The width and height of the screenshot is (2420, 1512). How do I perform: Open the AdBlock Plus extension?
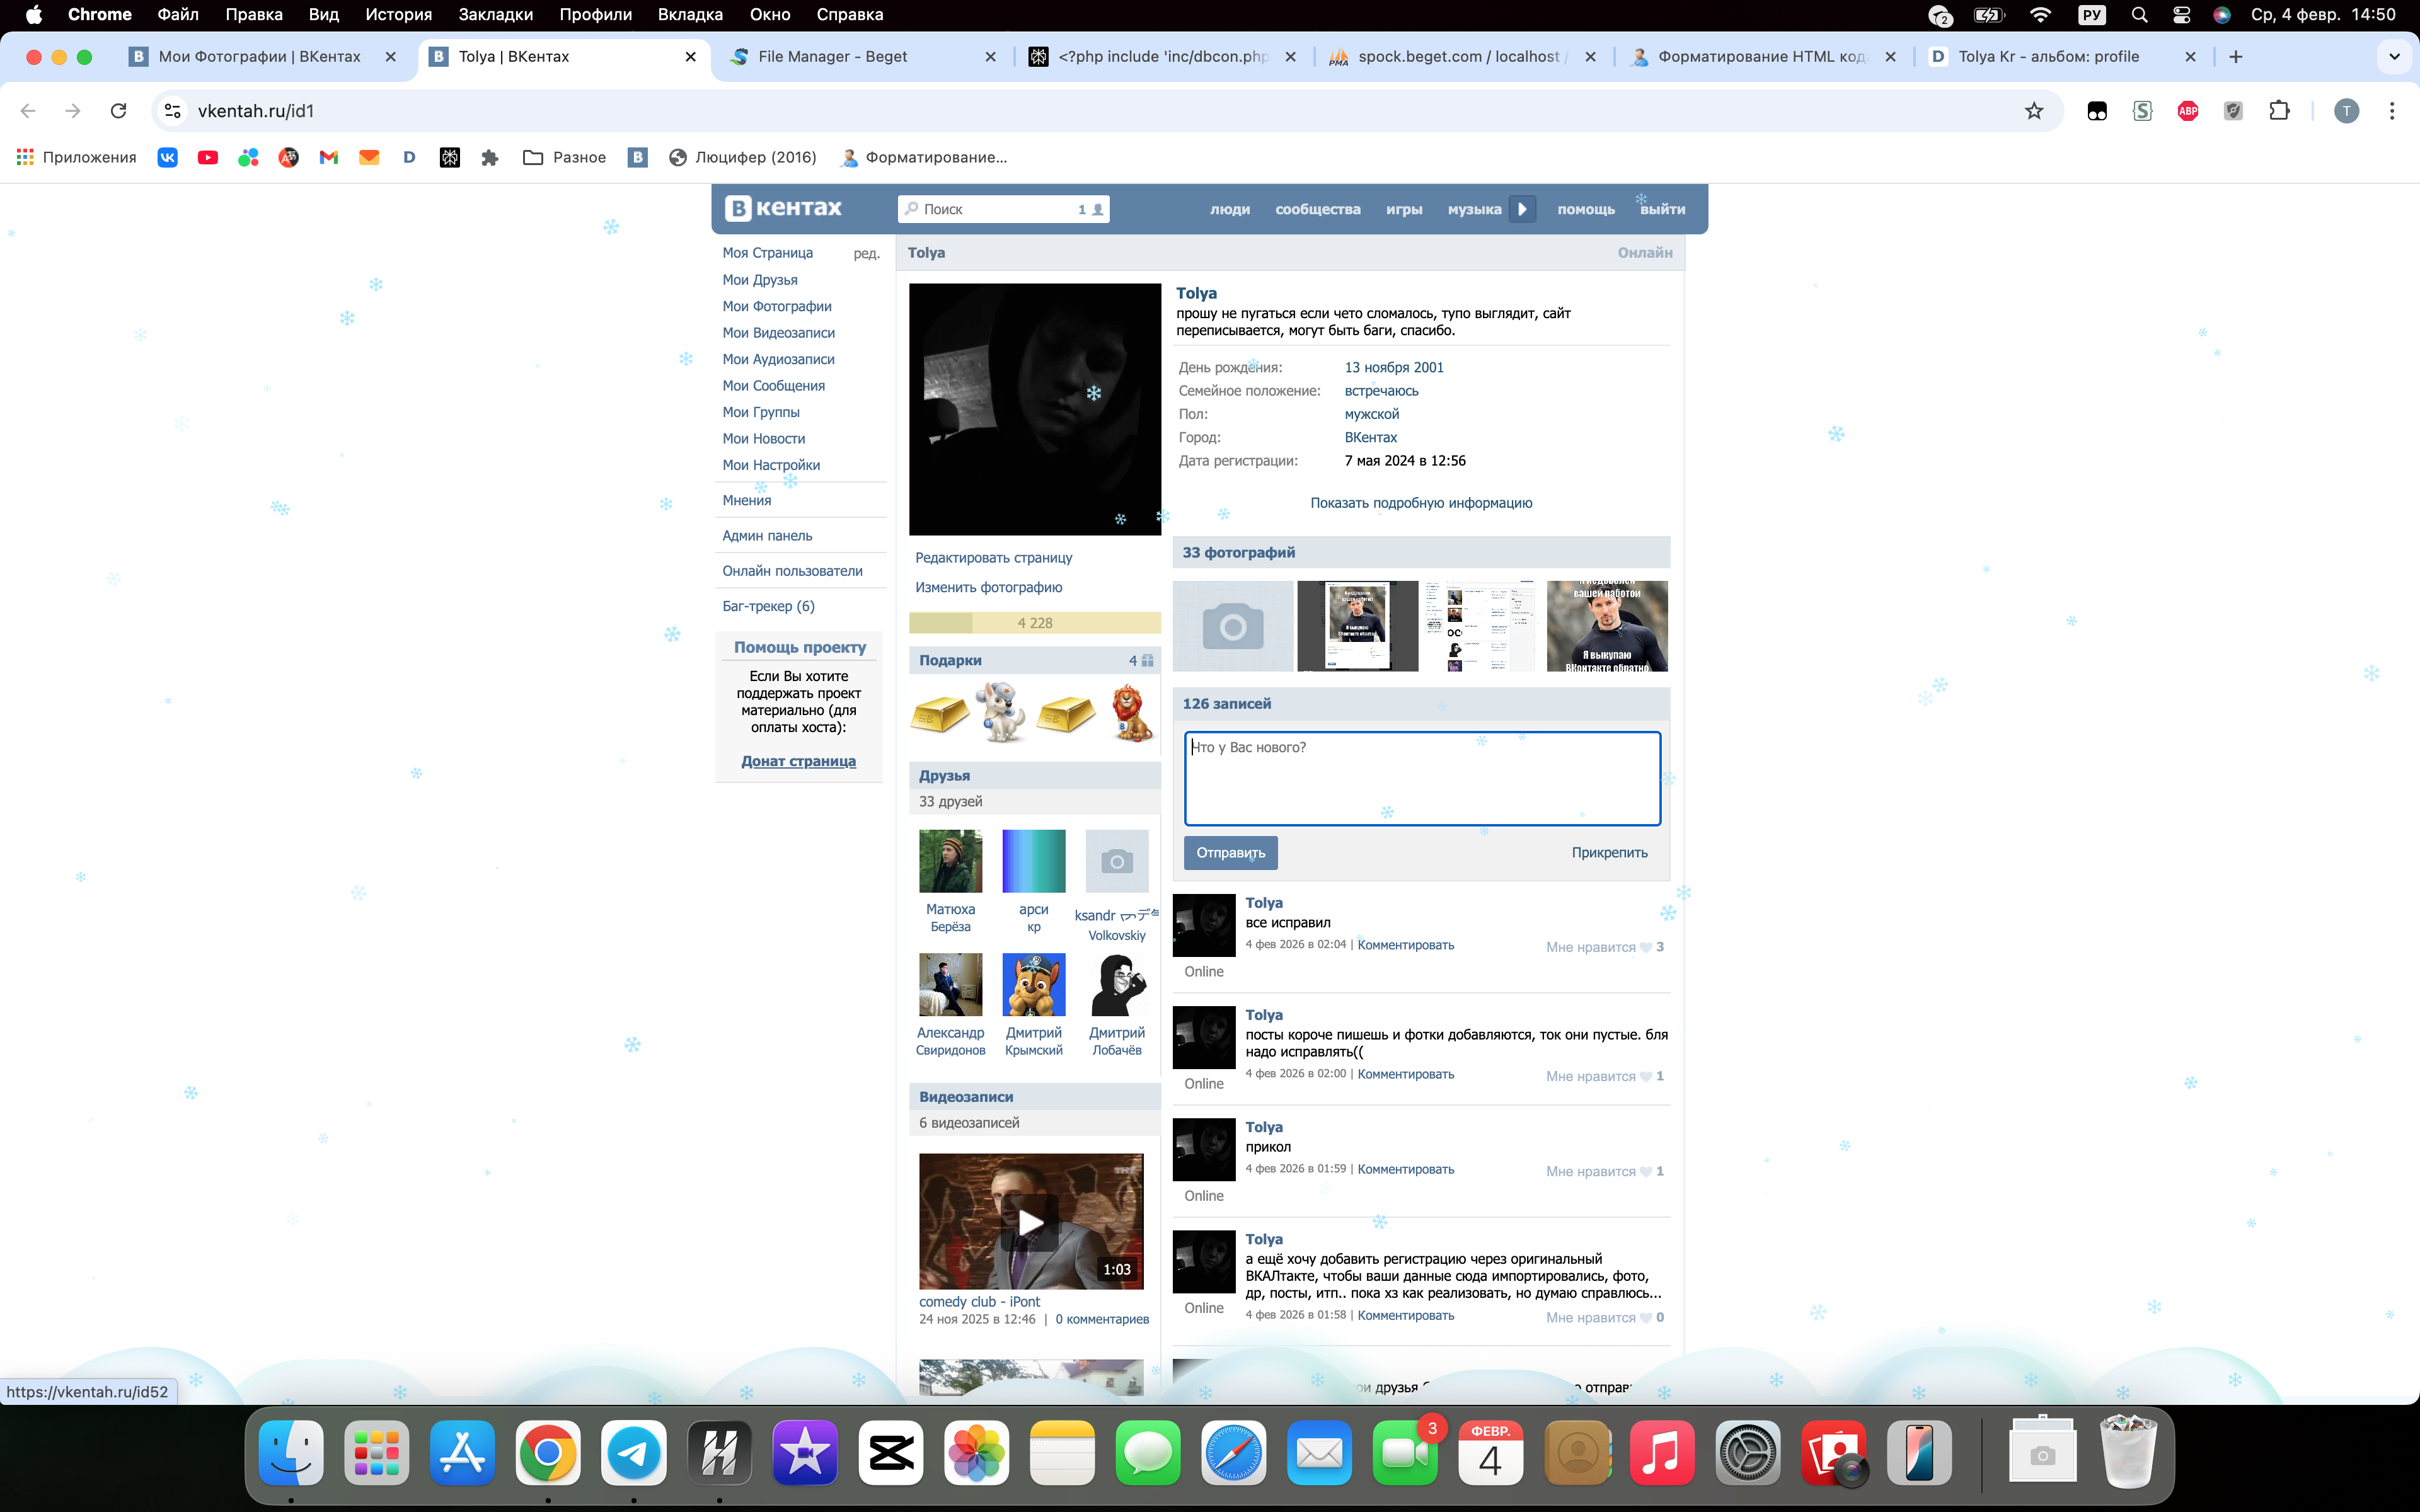[x=2188, y=111]
